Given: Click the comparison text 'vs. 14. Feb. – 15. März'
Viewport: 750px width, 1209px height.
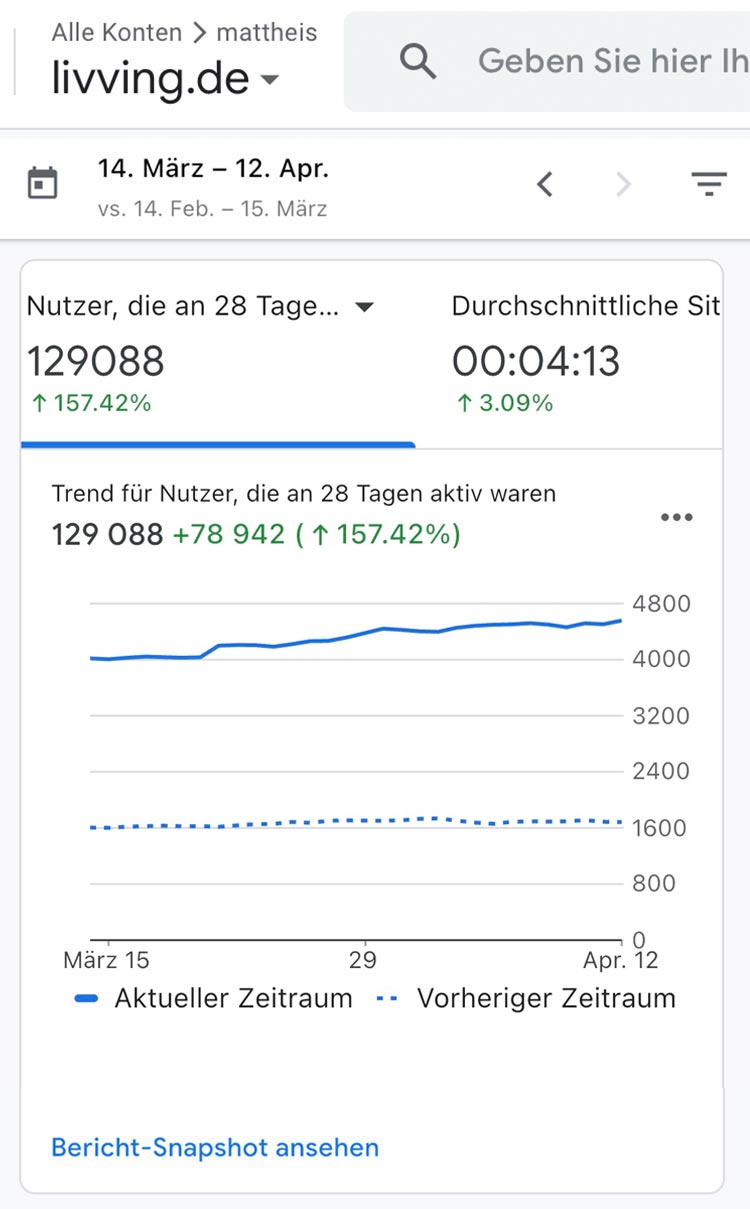Looking at the screenshot, I should pyautogui.click(x=212, y=209).
